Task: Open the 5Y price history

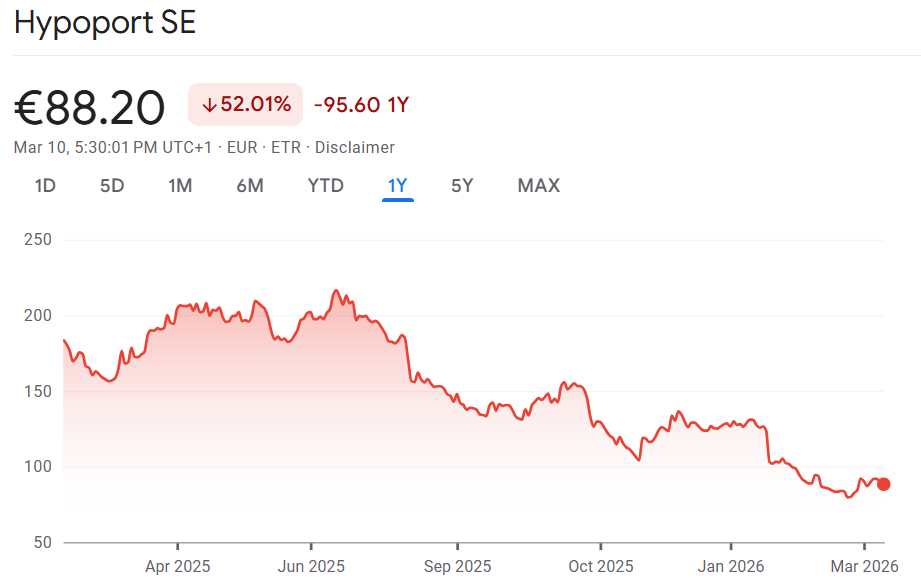Action: [x=462, y=185]
